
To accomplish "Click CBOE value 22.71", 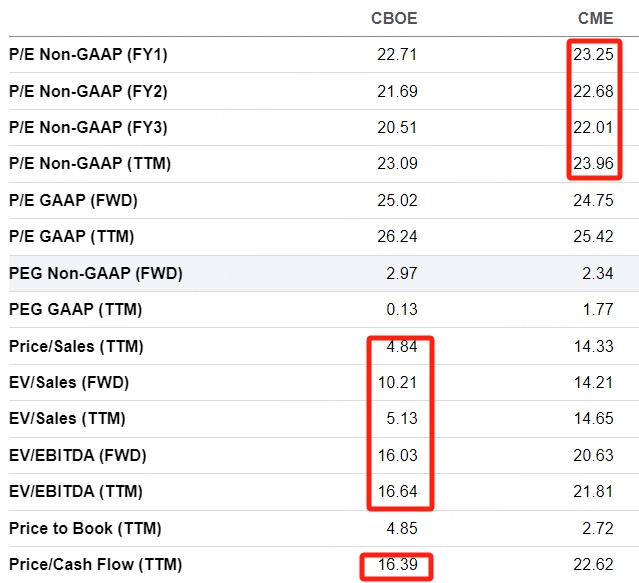I will pyautogui.click(x=397, y=55).
